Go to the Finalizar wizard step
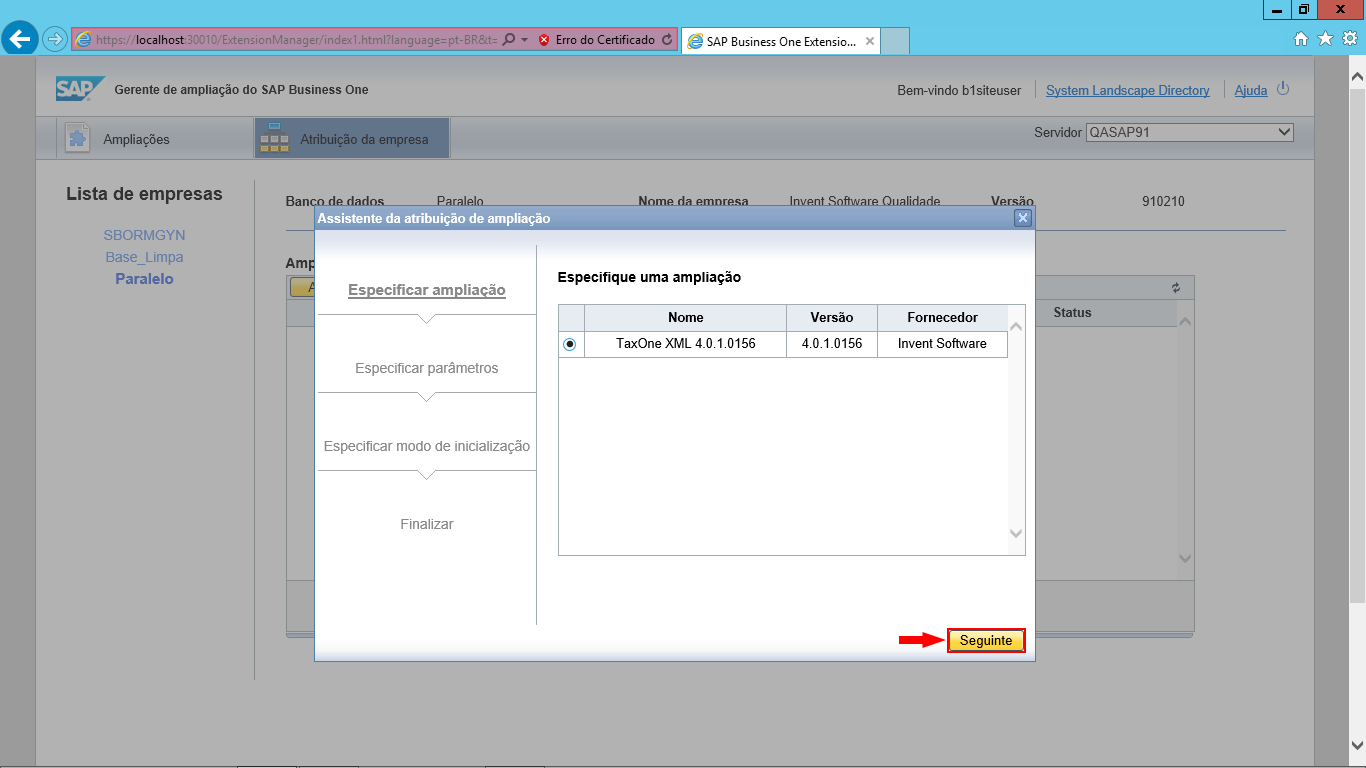The height and width of the screenshot is (768, 1366). click(x=427, y=524)
